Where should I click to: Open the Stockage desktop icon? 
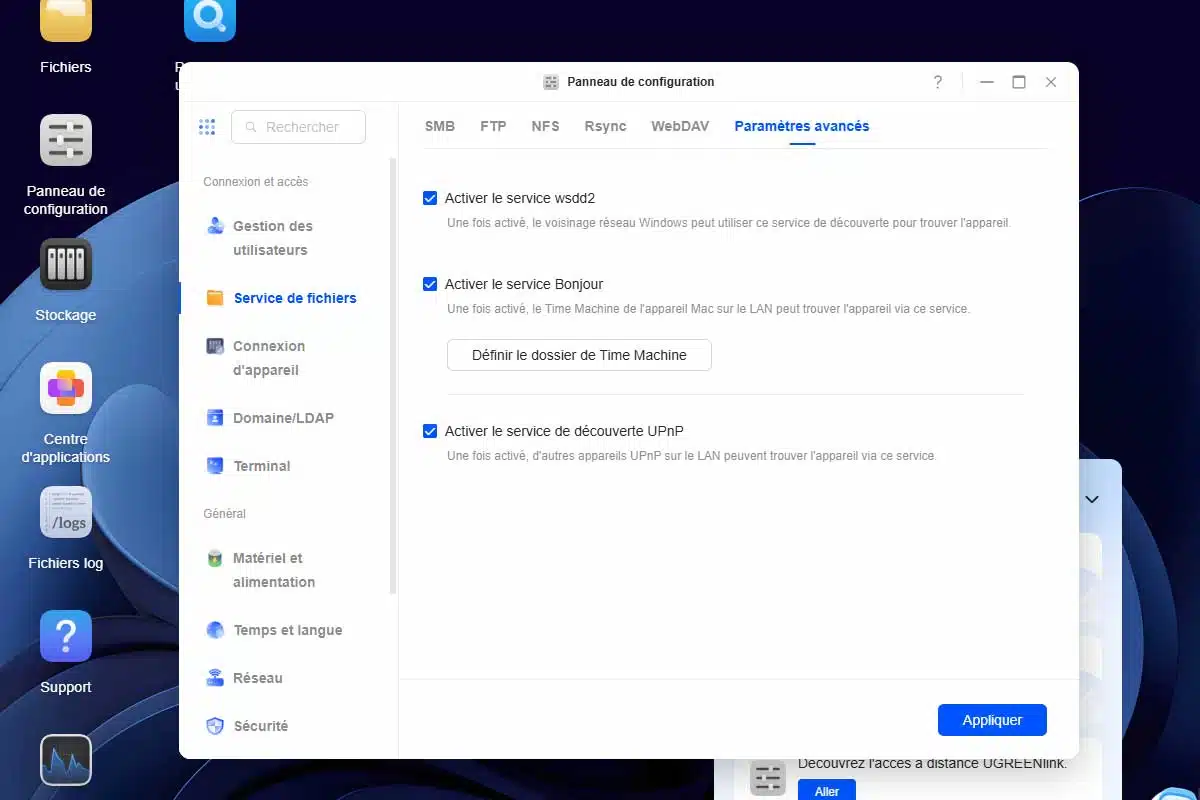[66, 264]
